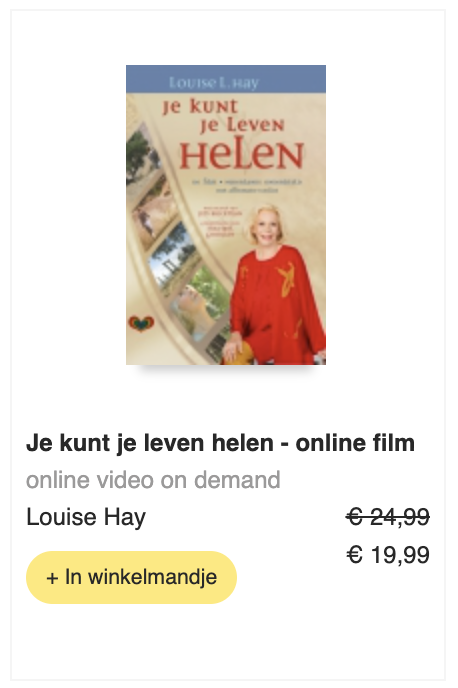Click the 'online film' part of the title

coord(355,443)
